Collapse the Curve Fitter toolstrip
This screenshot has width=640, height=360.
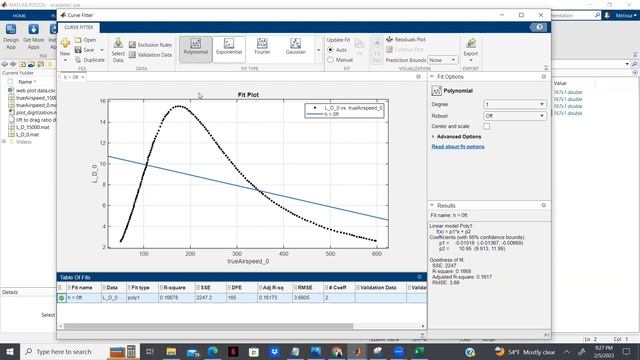click(546, 68)
